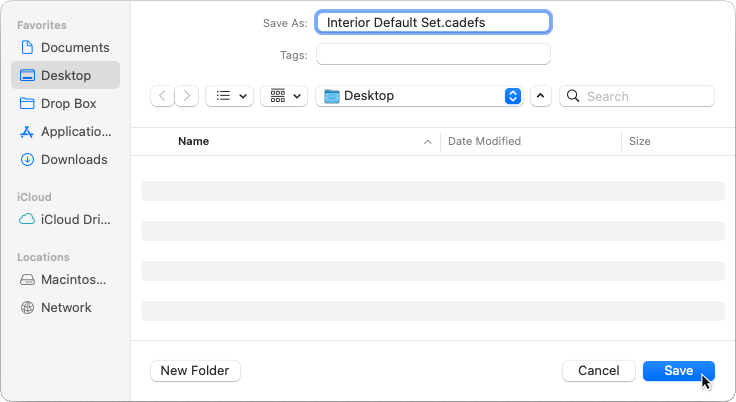
Task: Open Macintosh HD location
Action: coord(65,279)
